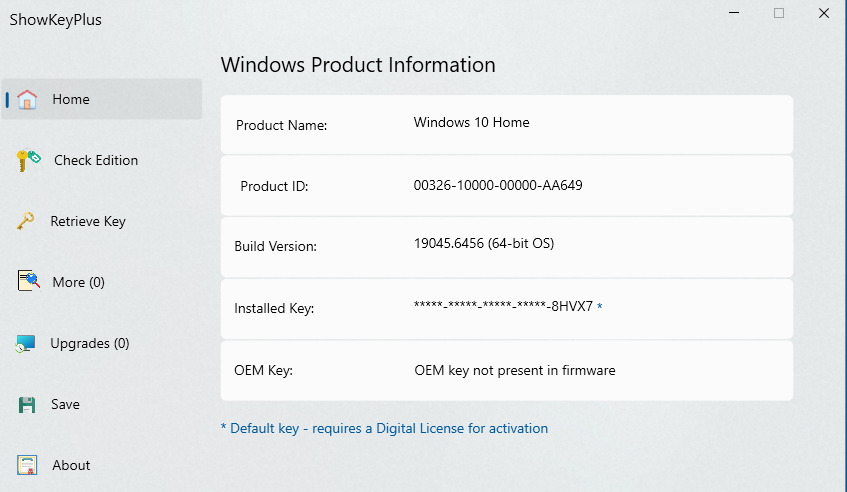This screenshot has width=847, height=492.
Task: Click the Retrieve Key golden key icon
Action: (25, 221)
